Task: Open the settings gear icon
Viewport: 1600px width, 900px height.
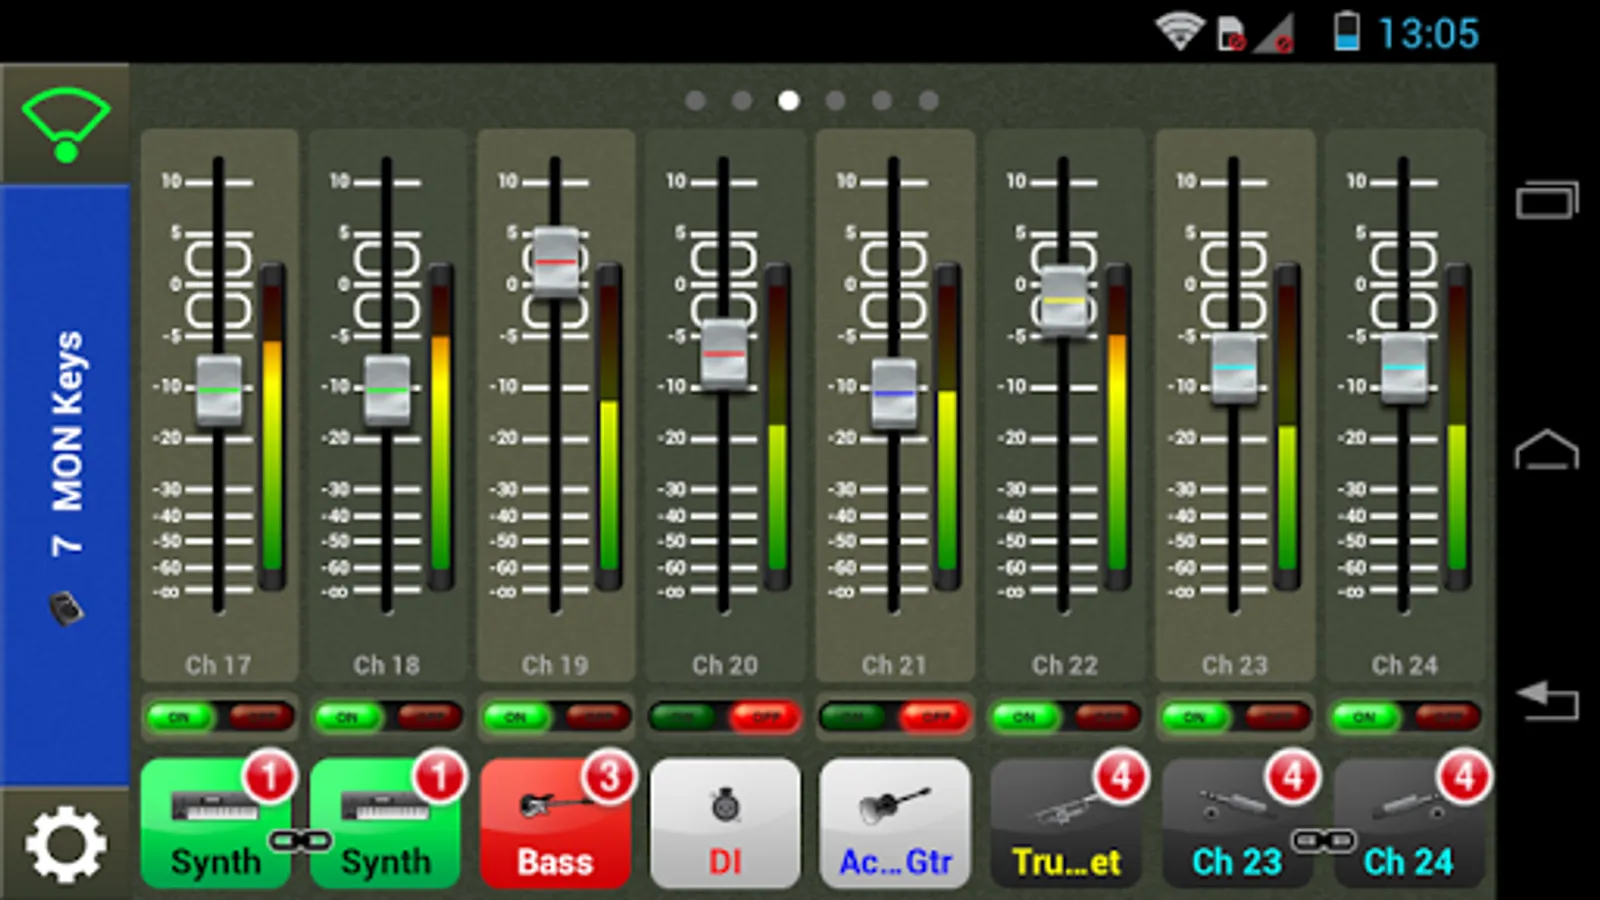Action: [x=66, y=845]
